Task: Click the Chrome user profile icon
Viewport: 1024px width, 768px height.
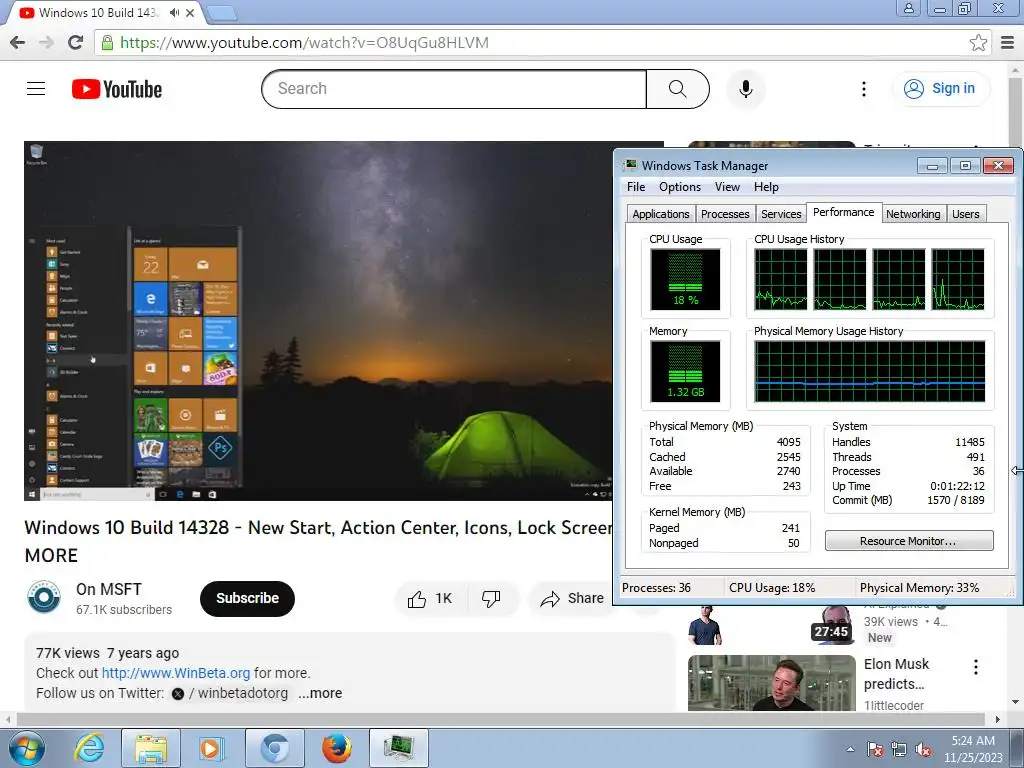Action: (x=908, y=8)
